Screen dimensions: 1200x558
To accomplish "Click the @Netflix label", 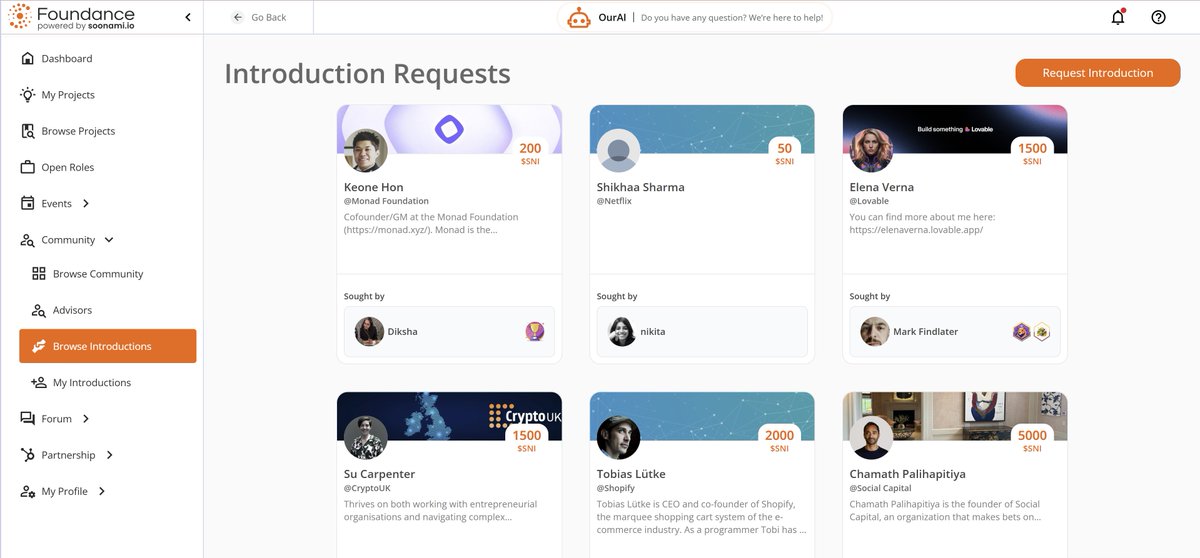I will [x=614, y=202].
